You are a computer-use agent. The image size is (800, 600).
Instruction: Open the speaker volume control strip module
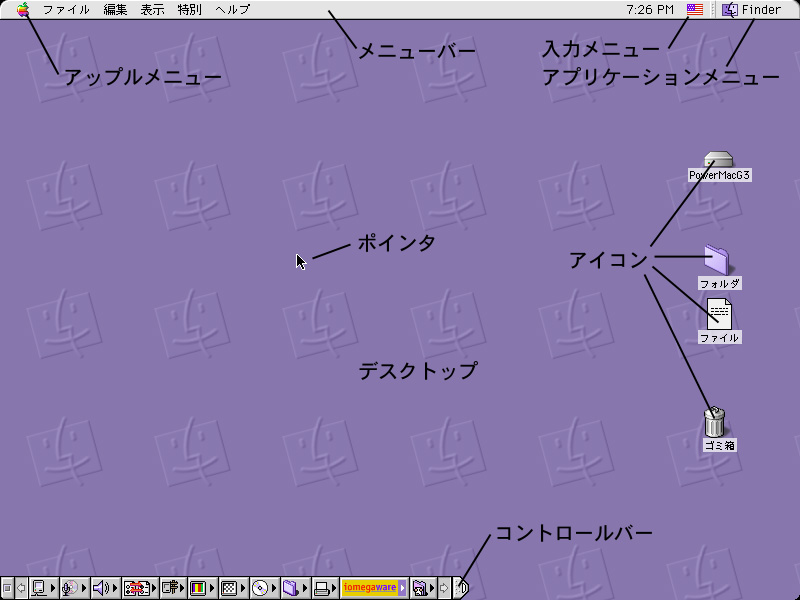(x=101, y=588)
